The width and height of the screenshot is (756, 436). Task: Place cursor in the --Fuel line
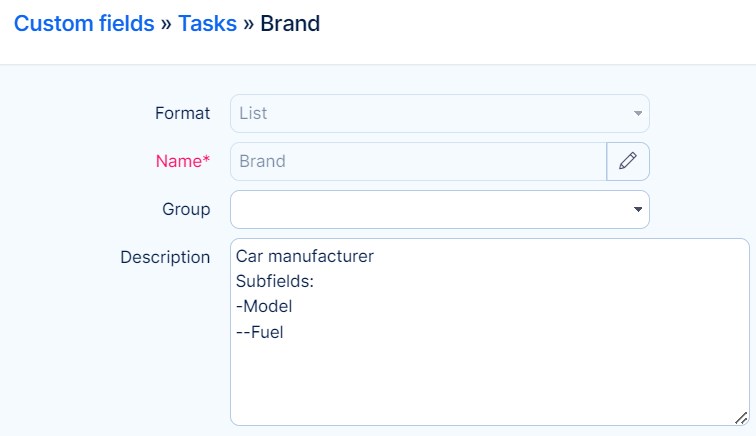pos(260,332)
